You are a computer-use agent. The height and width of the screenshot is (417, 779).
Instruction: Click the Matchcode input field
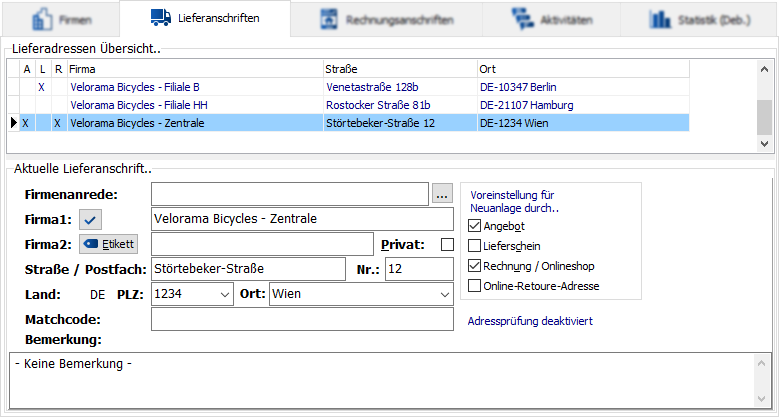[302, 319]
